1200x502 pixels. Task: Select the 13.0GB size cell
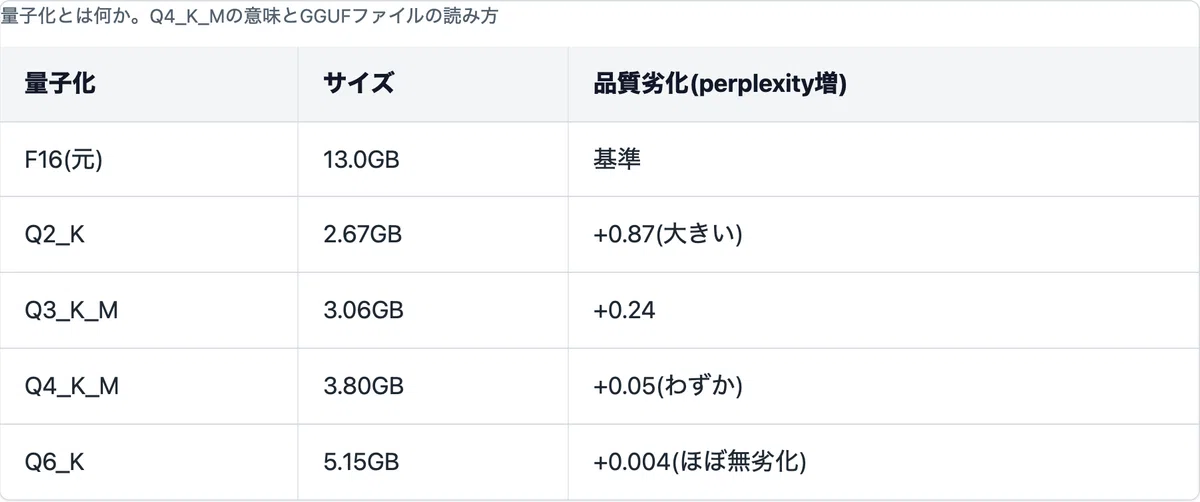pyautogui.click(x=361, y=159)
